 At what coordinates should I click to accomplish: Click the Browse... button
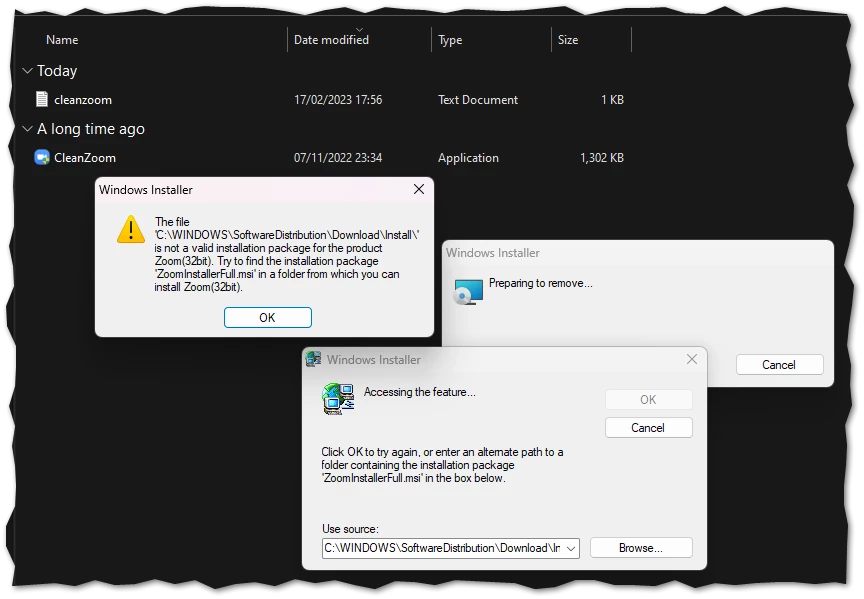coord(641,548)
